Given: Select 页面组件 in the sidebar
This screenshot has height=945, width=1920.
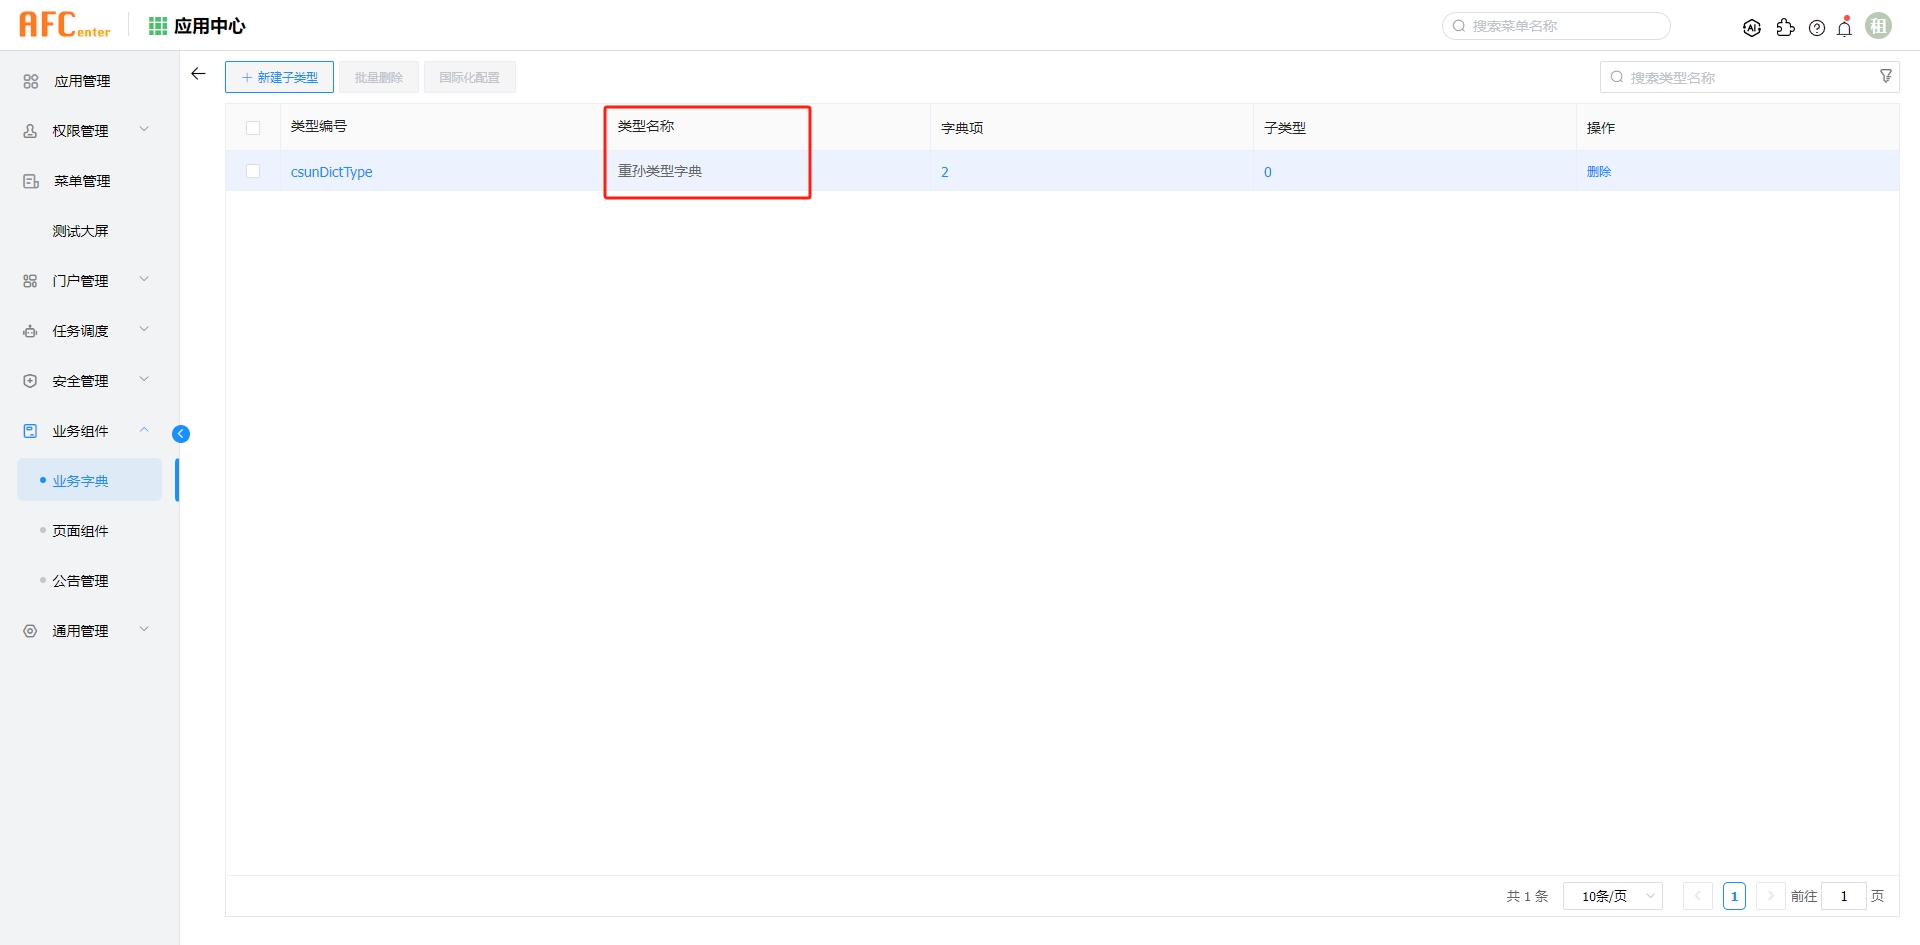Looking at the screenshot, I should tap(81, 531).
